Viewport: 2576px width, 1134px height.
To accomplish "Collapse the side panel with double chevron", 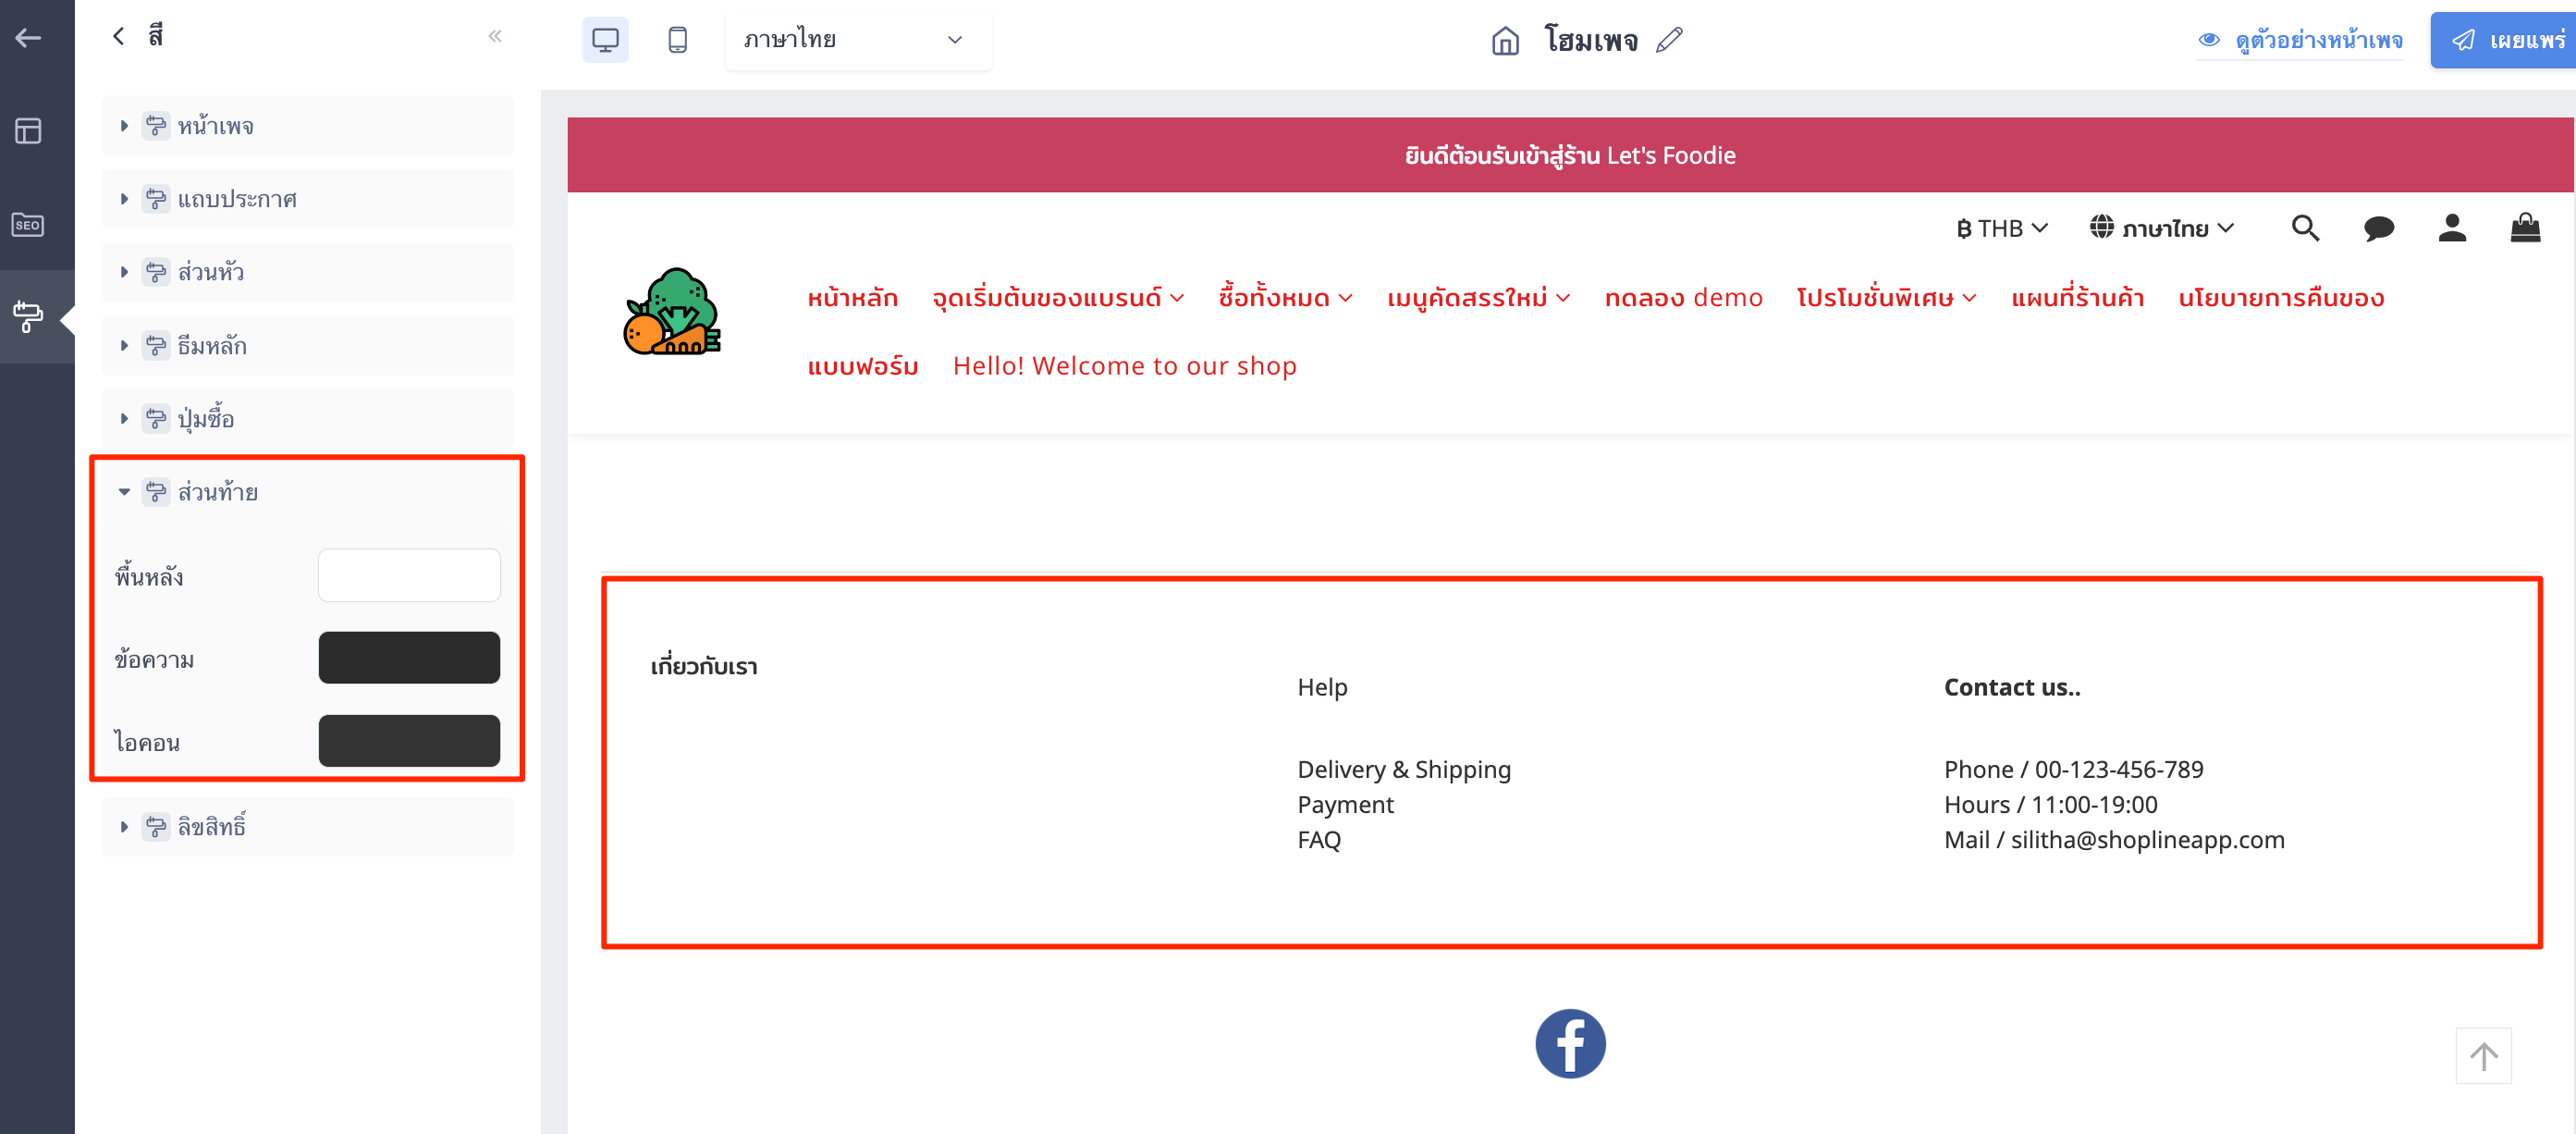I will coord(495,36).
